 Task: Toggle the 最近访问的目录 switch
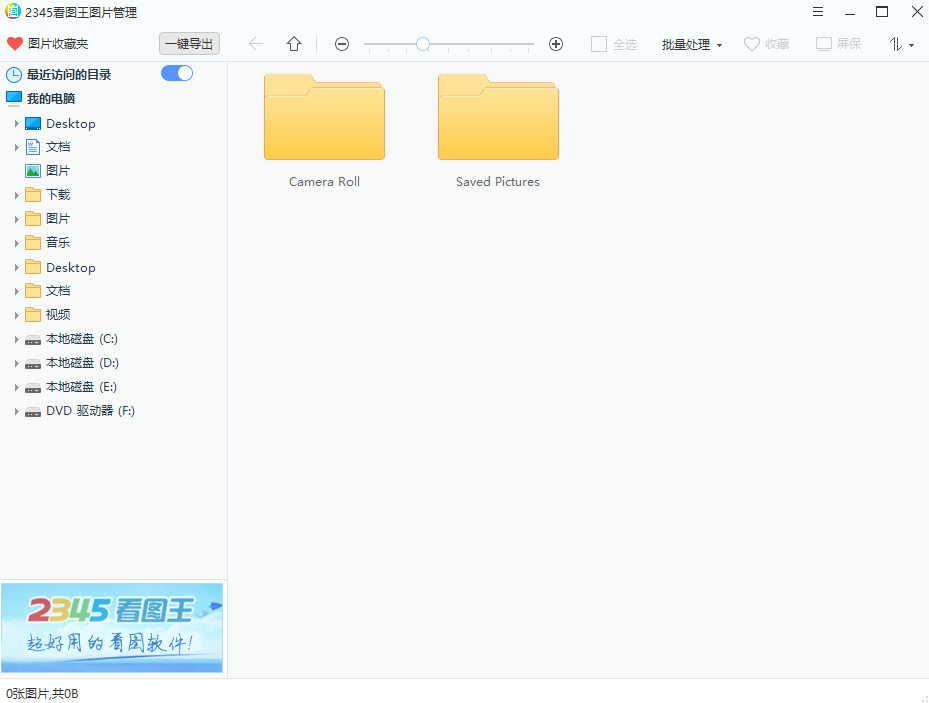click(177, 73)
